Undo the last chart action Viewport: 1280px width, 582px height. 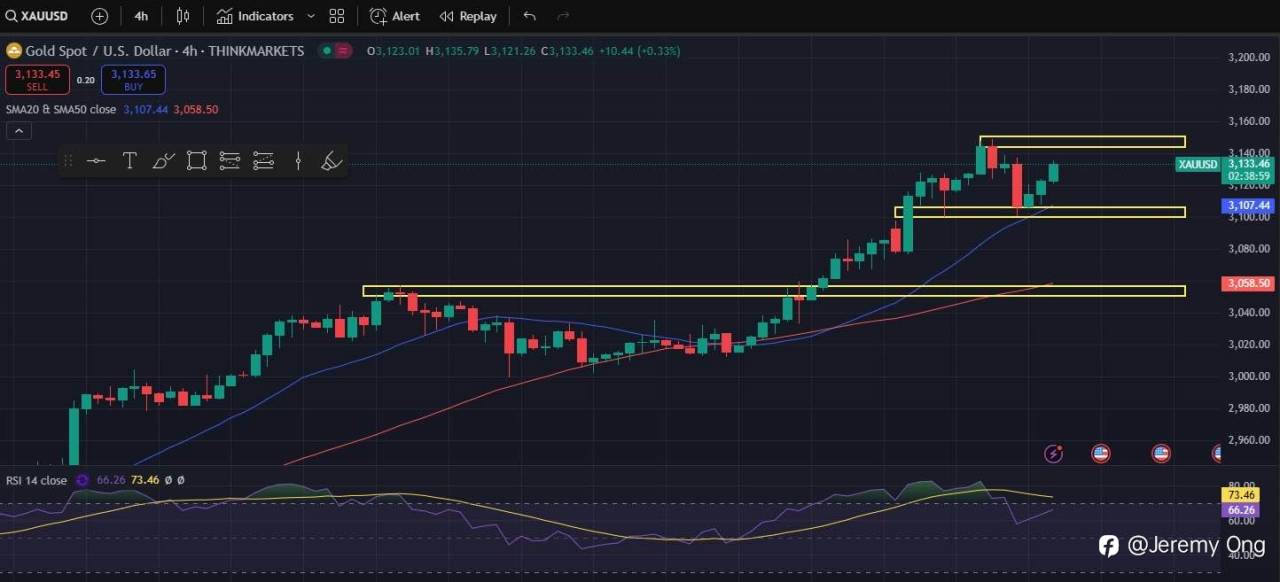tap(530, 16)
